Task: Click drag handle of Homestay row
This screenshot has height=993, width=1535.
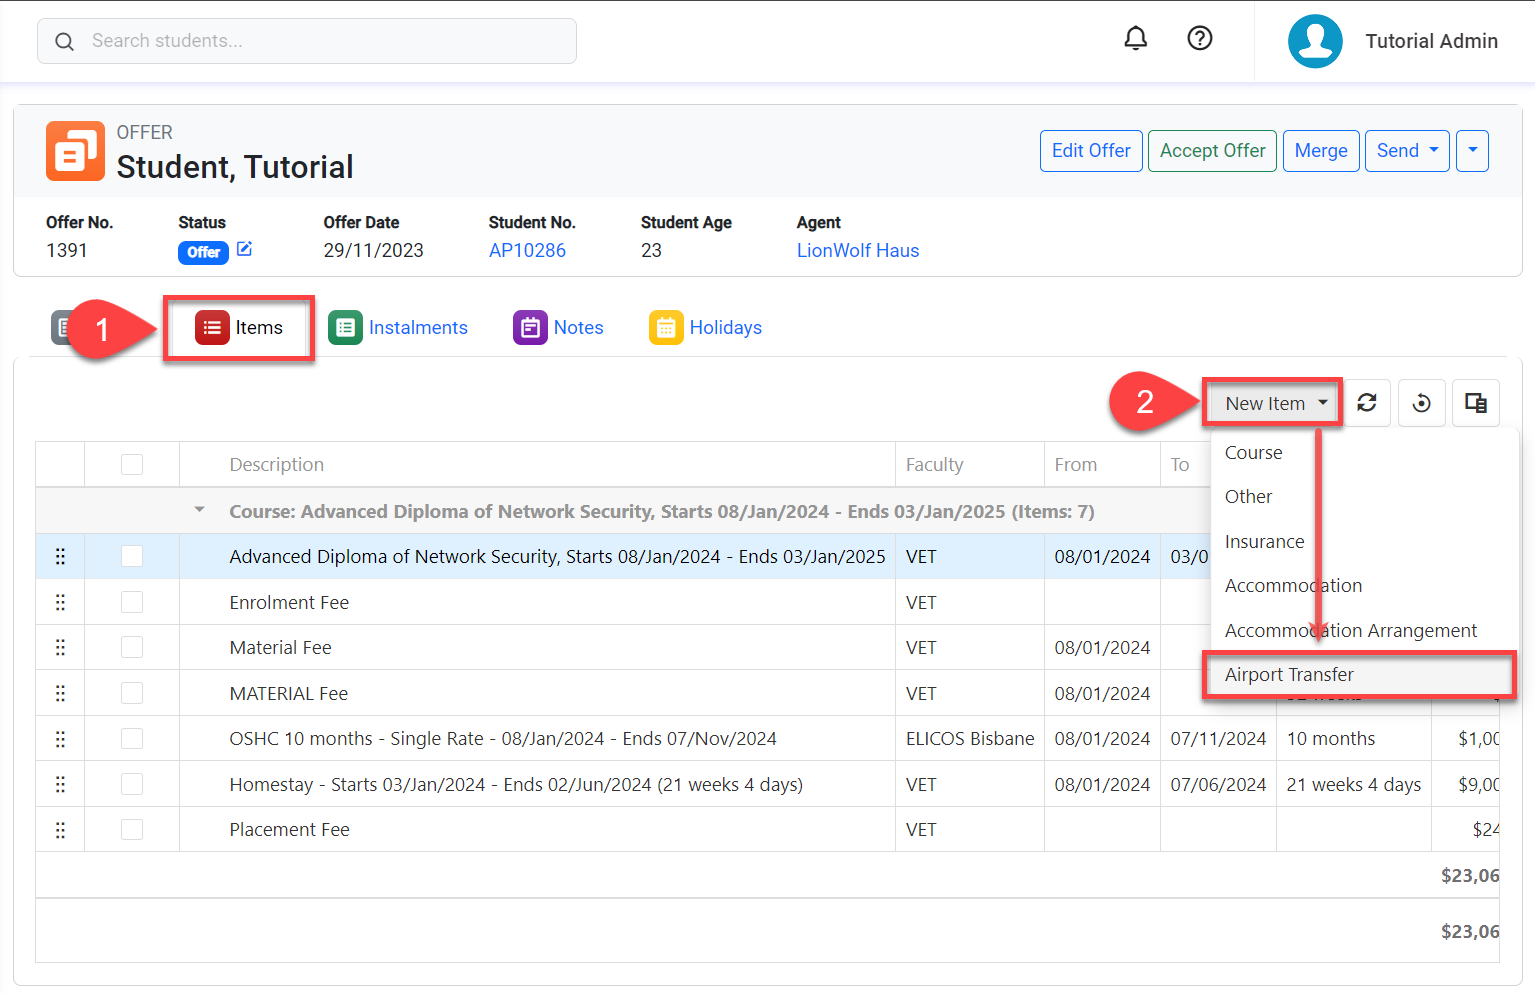Action: click(60, 784)
